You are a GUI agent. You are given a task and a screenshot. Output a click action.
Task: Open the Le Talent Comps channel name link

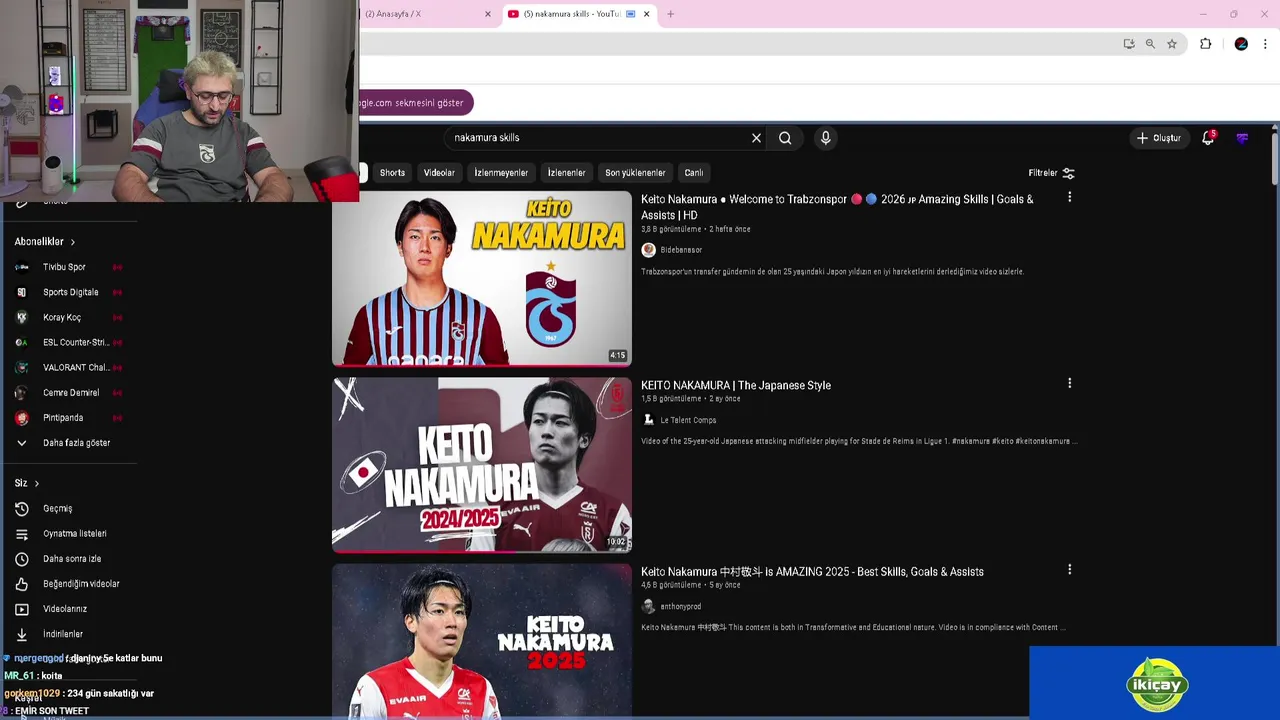click(688, 420)
